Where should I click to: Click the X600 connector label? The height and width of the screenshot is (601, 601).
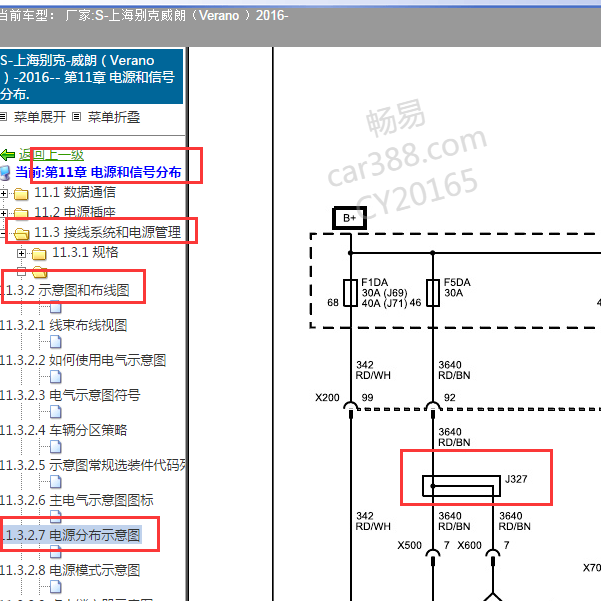tap(469, 545)
